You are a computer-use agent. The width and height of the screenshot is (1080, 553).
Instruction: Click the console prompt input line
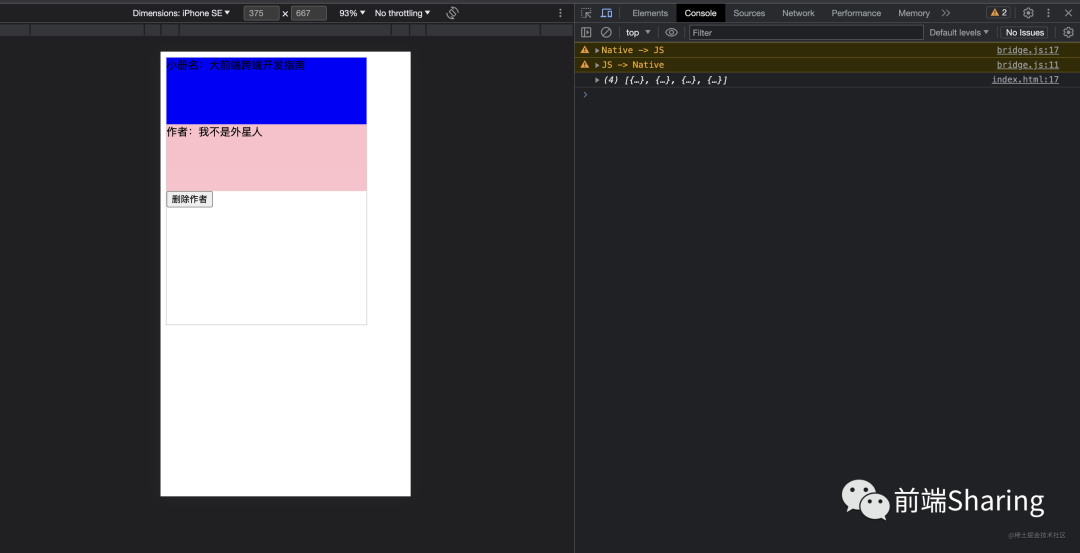[x=827, y=94]
